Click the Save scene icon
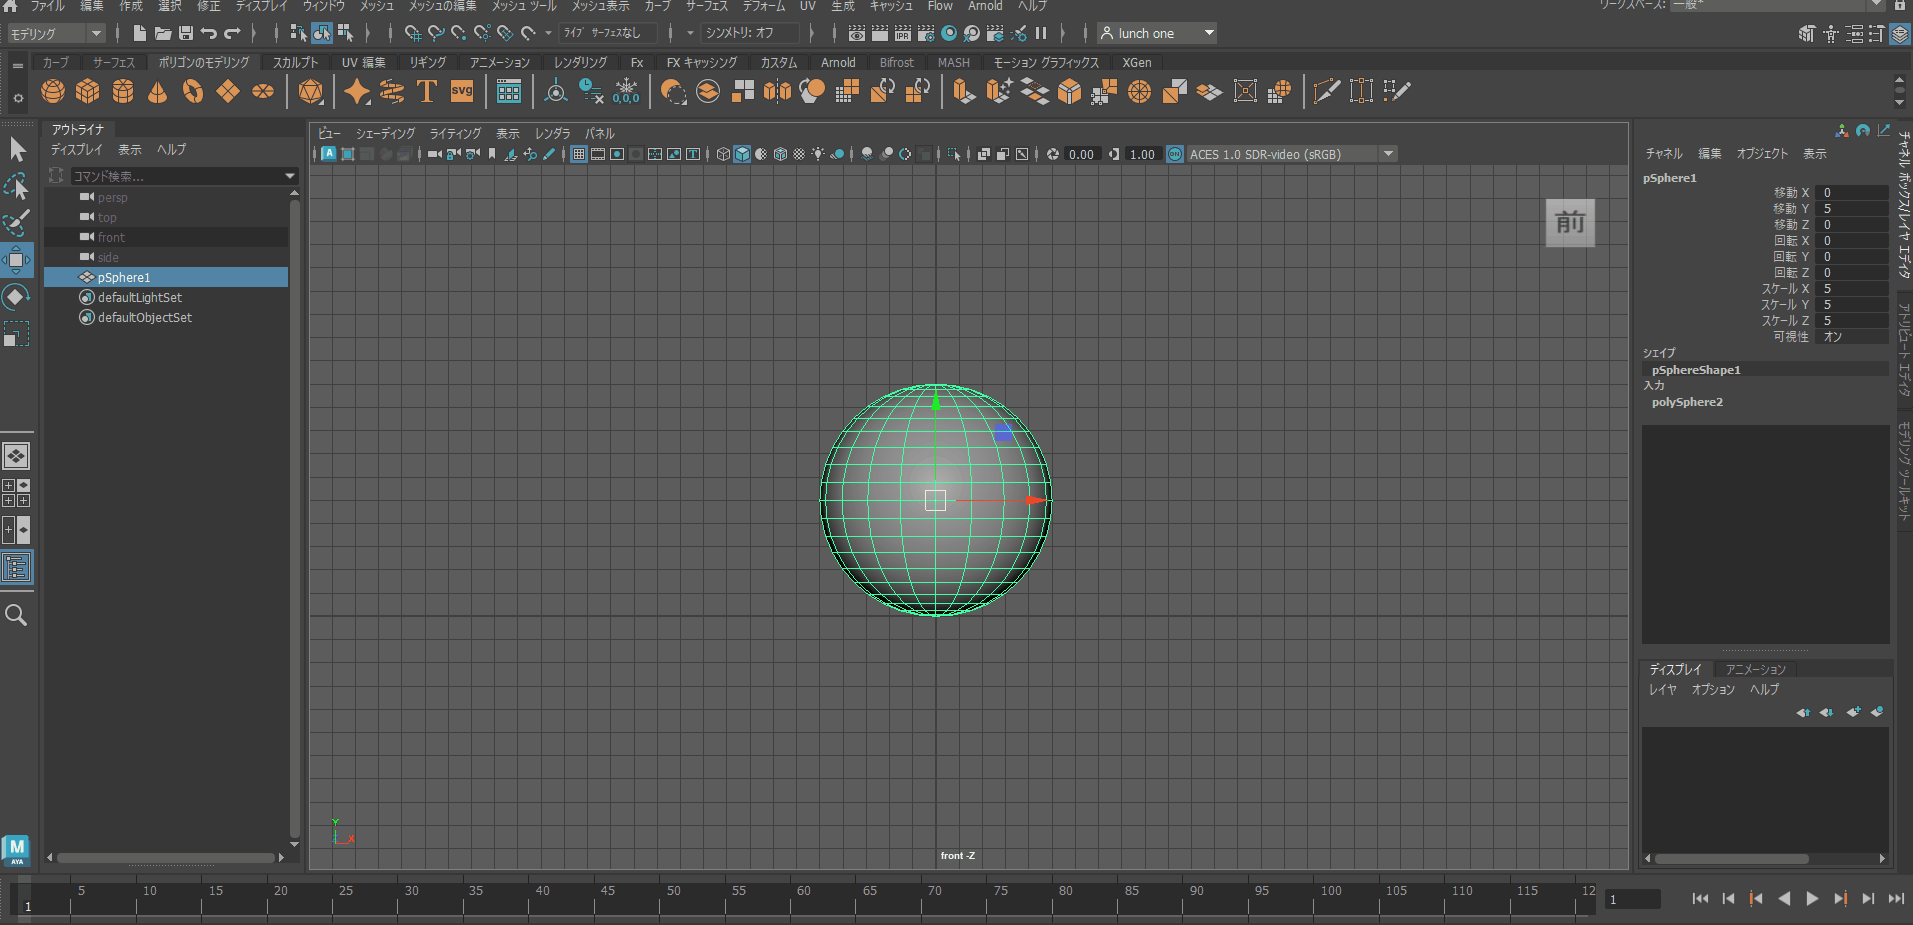Viewport: 1913px width, 925px height. (186, 33)
